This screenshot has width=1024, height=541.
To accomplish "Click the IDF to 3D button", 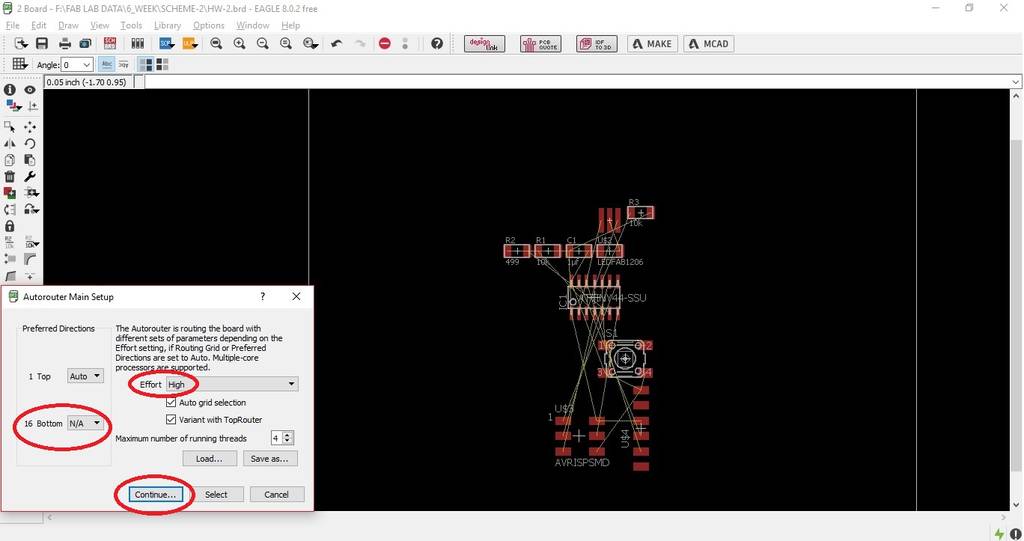I will pos(597,44).
